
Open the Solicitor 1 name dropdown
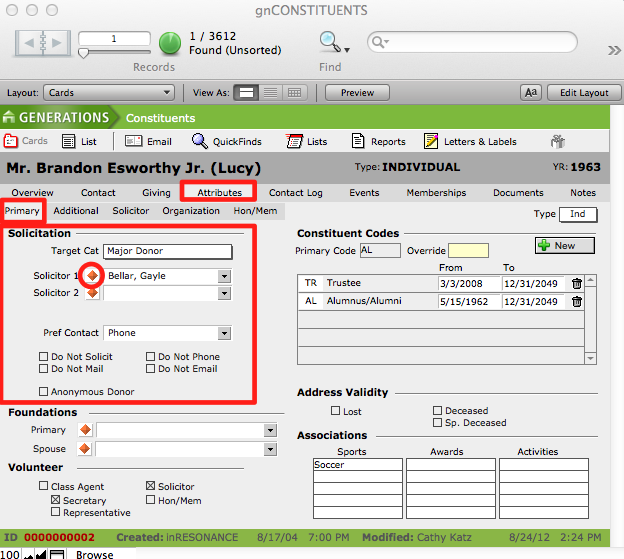[x=224, y=275]
